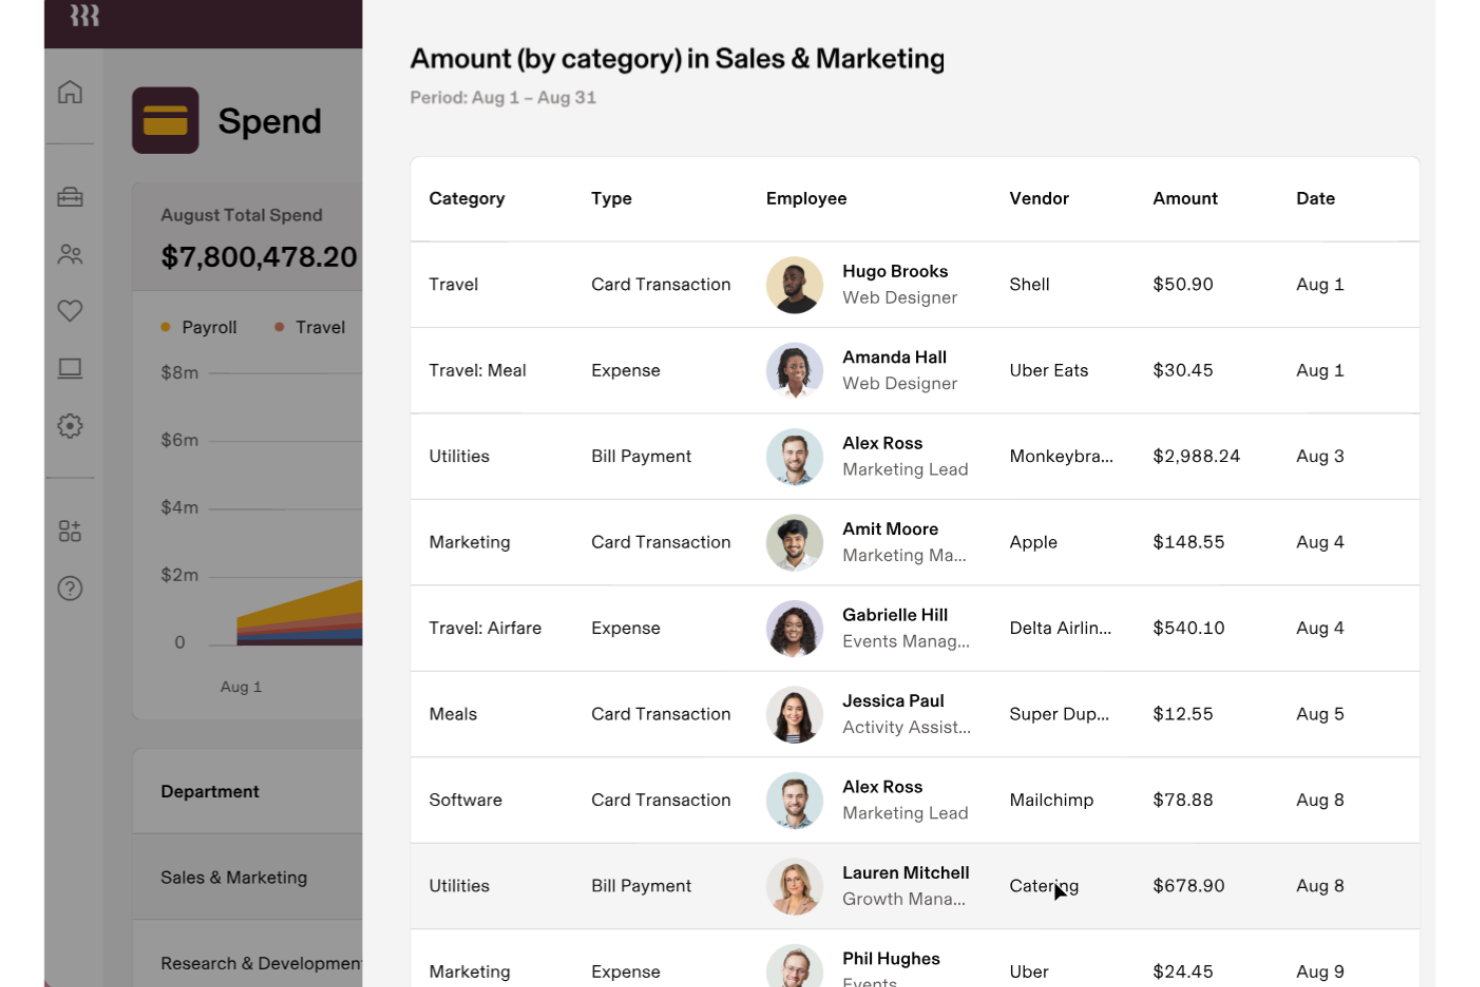The image size is (1480, 987).
Task: Click the add apps icon in sidebar
Action: (69, 531)
